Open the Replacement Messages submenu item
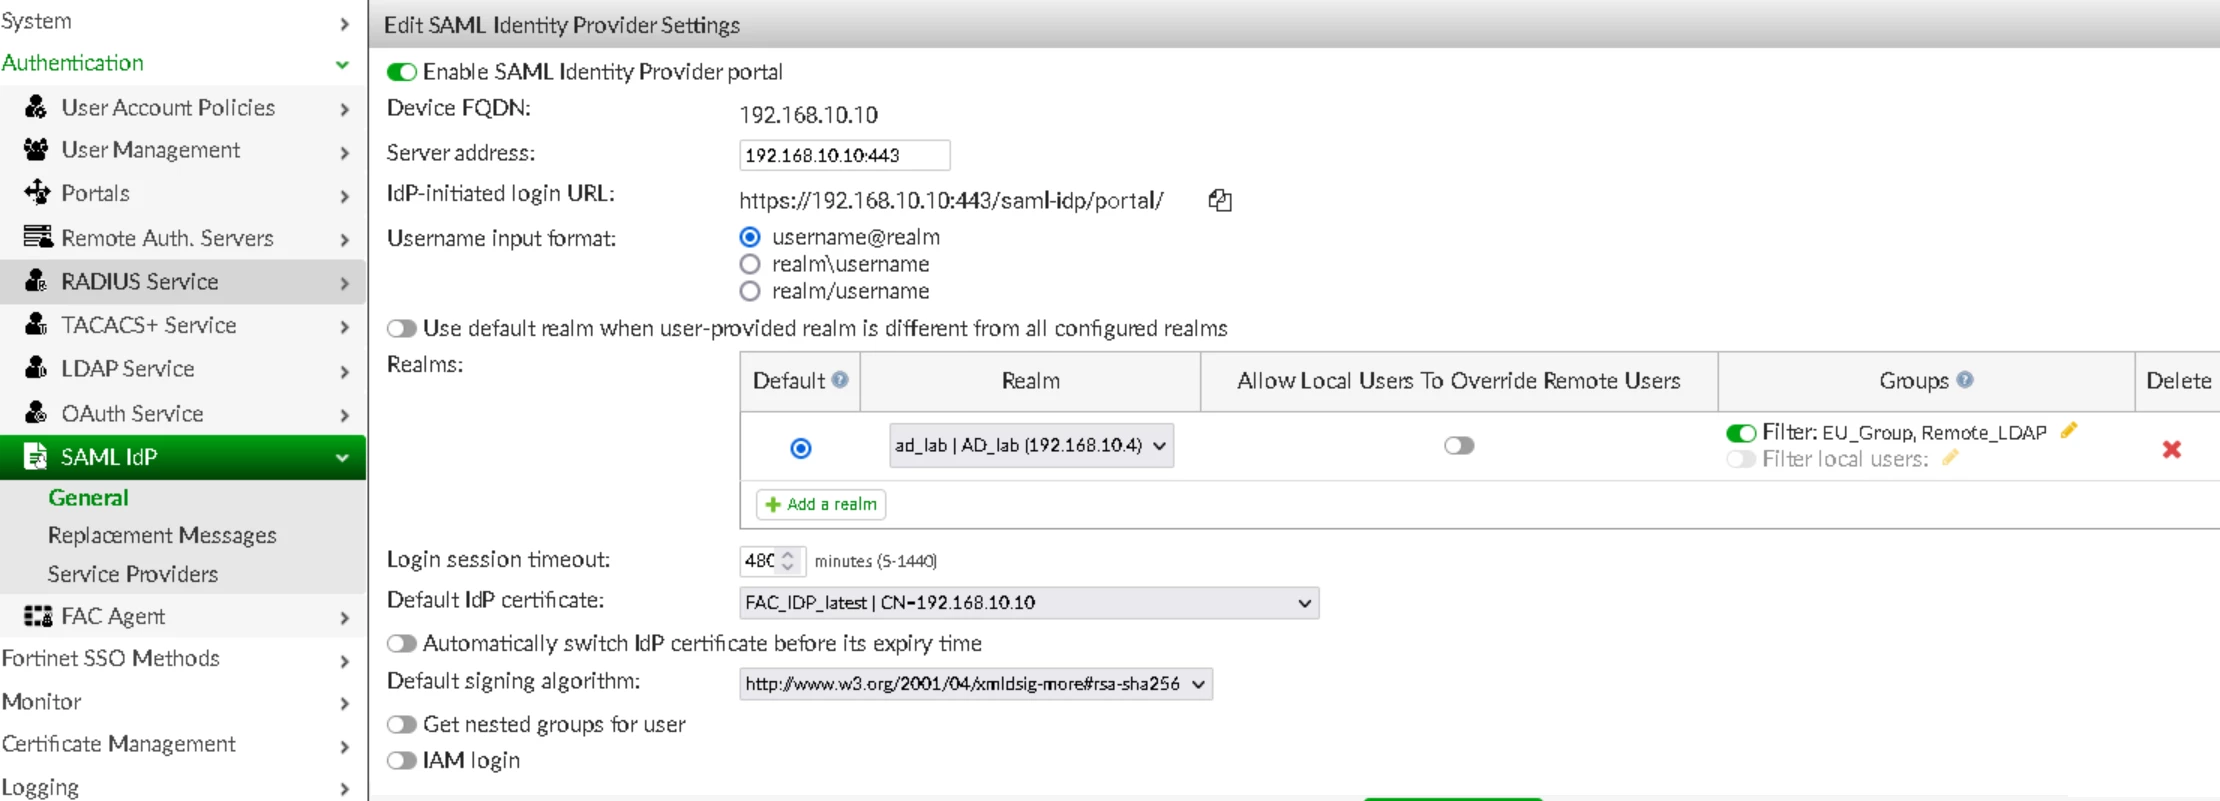Image resolution: width=2220 pixels, height=801 pixels. tap(162, 535)
